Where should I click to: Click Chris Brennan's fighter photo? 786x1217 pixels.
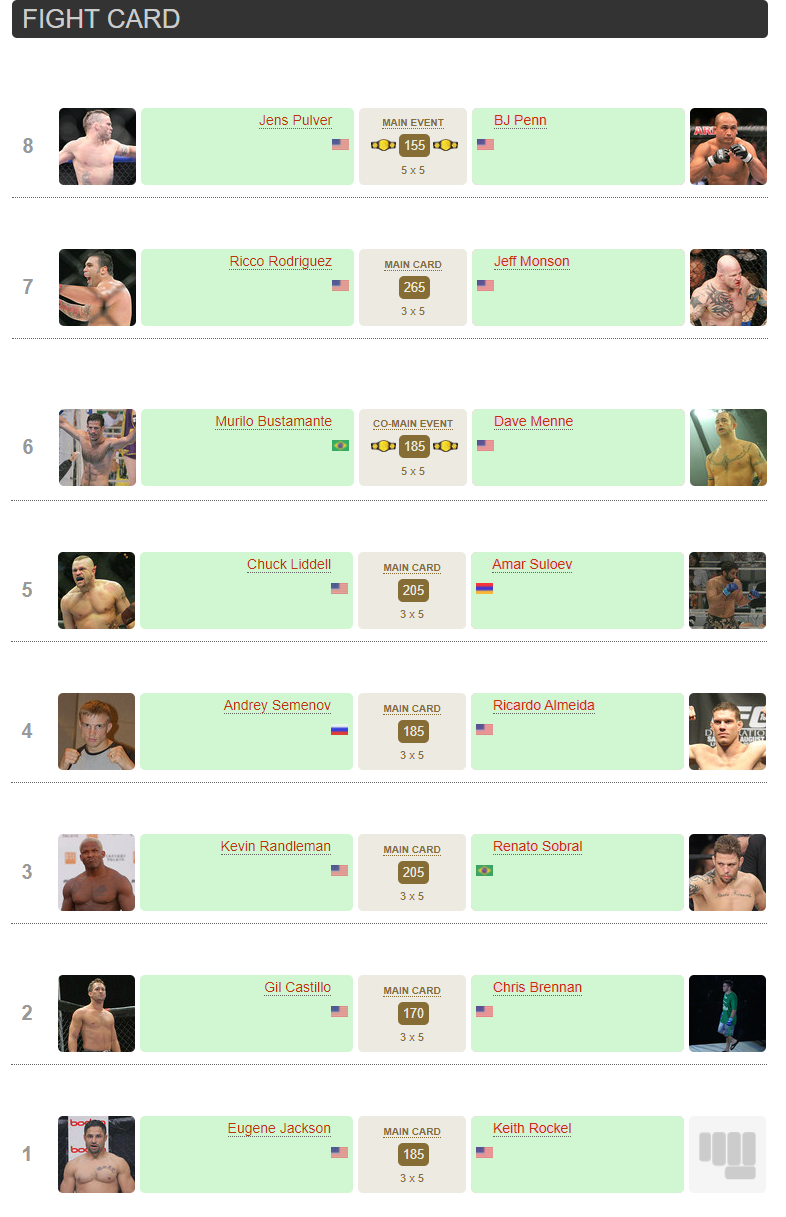727,1013
